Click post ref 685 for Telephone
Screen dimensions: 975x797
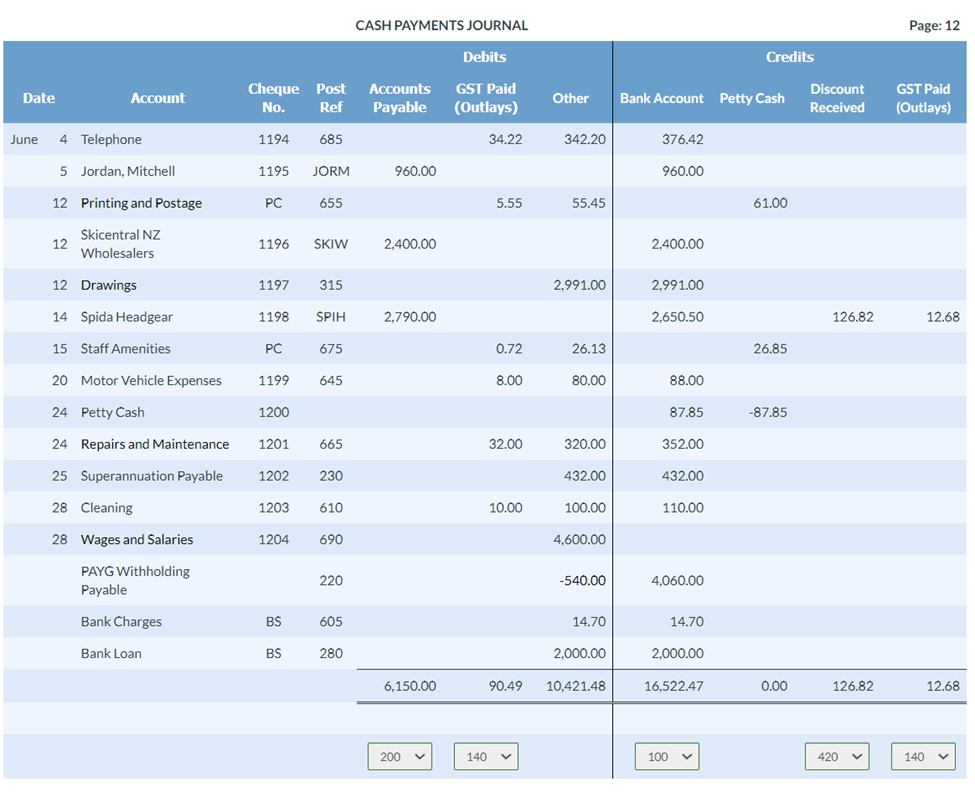pos(331,139)
